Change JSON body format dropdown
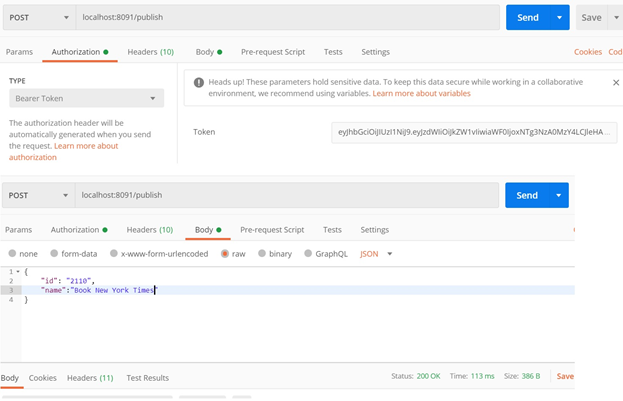This screenshot has height=401, width=623. (376, 254)
